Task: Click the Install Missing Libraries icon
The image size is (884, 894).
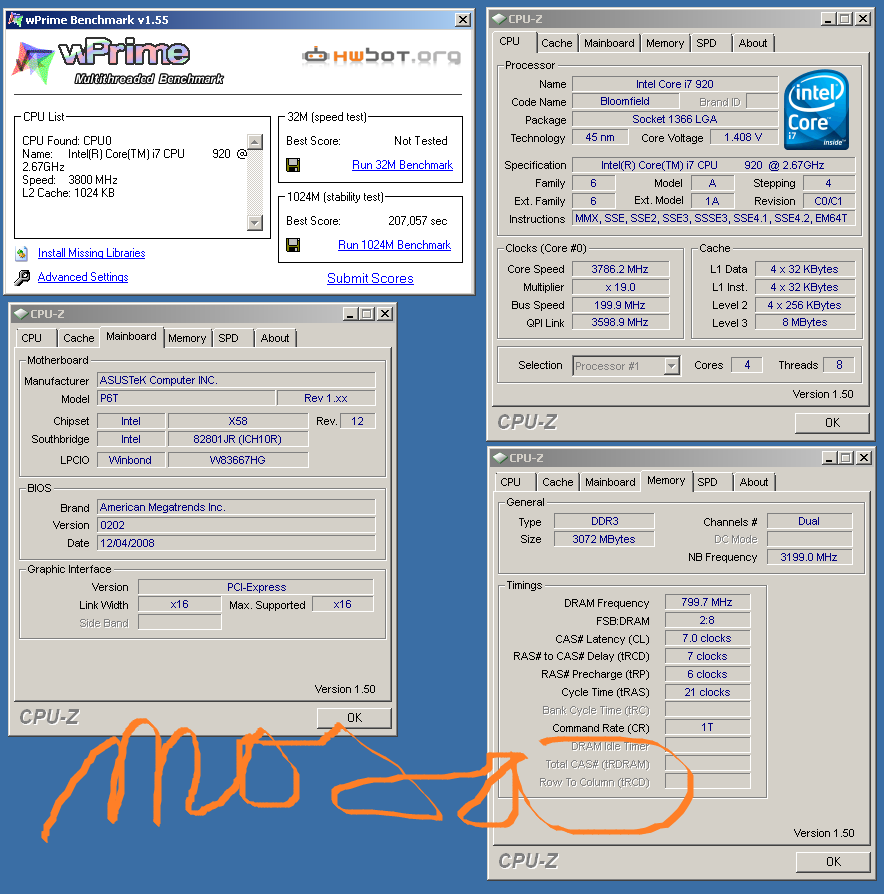Action: point(22,253)
